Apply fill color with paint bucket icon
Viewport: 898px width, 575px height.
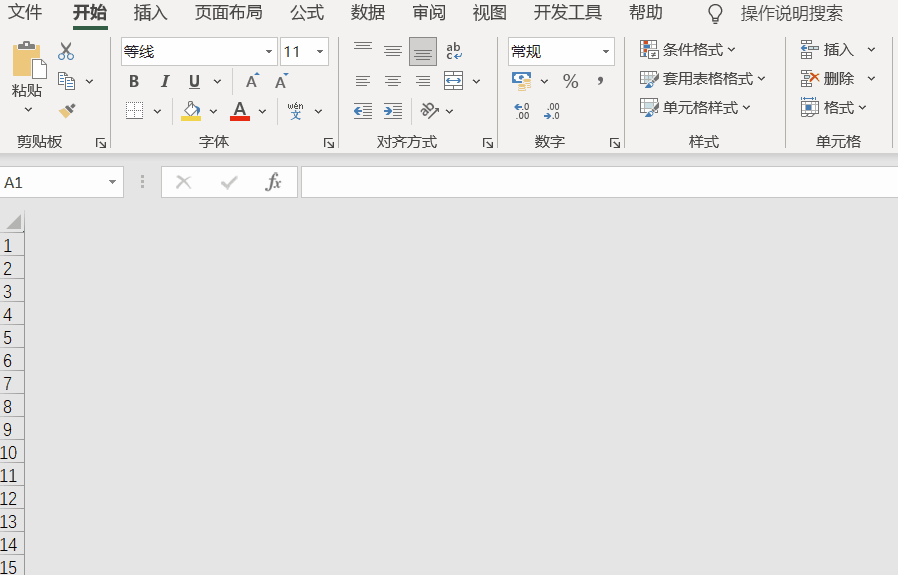(x=191, y=111)
